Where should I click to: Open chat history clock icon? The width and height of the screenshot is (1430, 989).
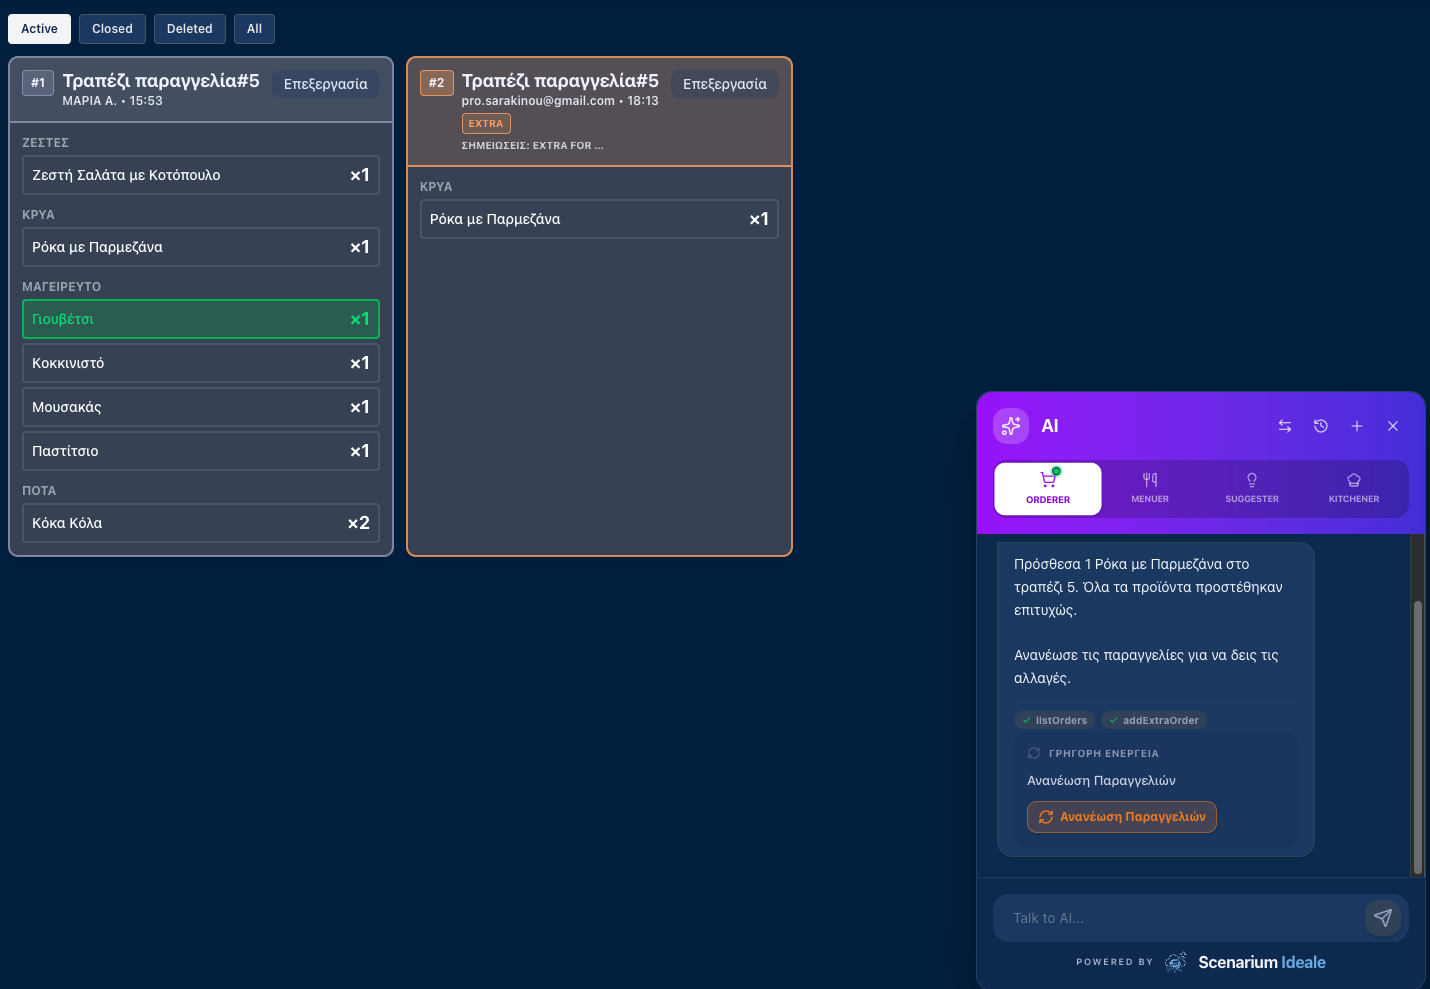(x=1321, y=426)
